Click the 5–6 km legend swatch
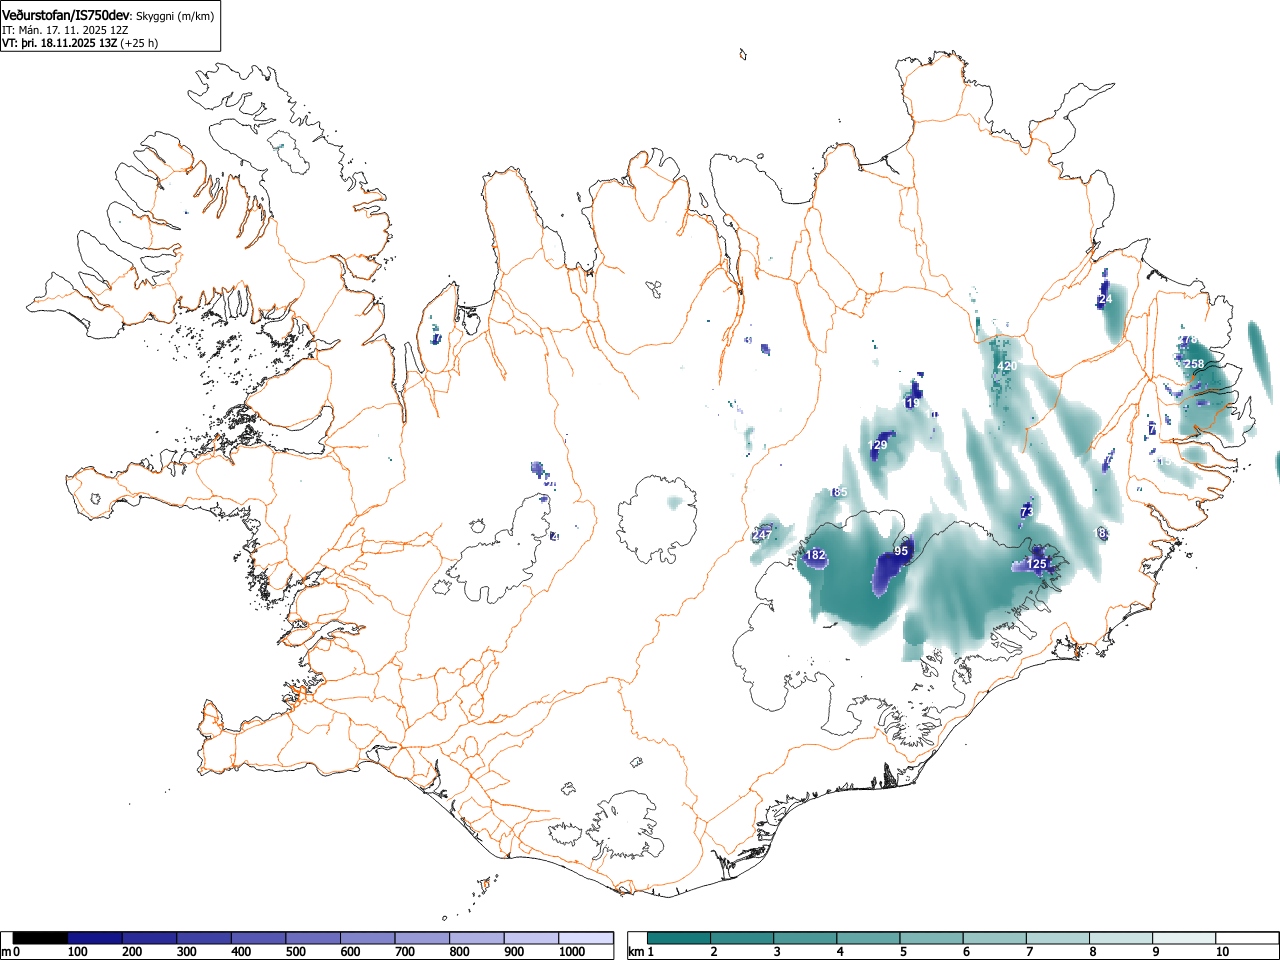The width and height of the screenshot is (1280, 960). click(932, 938)
